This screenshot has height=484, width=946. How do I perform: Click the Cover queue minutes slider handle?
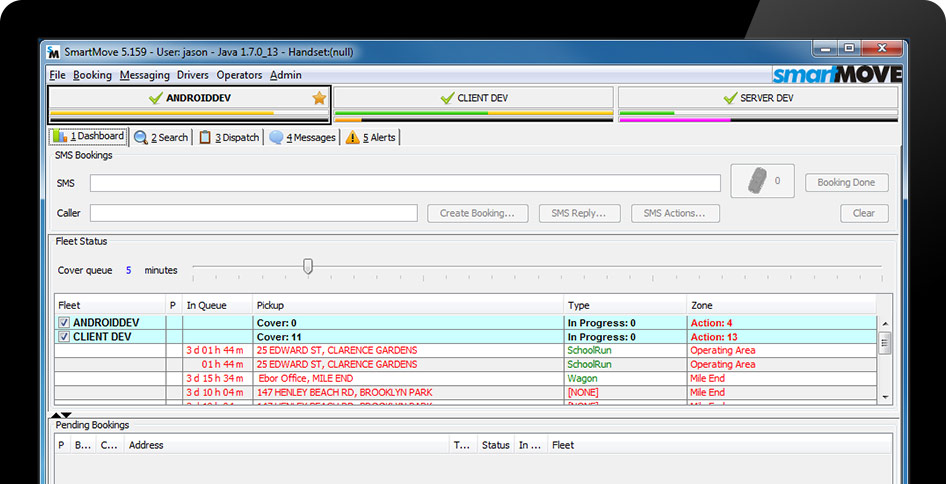pyautogui.click(x=308, y=266)
